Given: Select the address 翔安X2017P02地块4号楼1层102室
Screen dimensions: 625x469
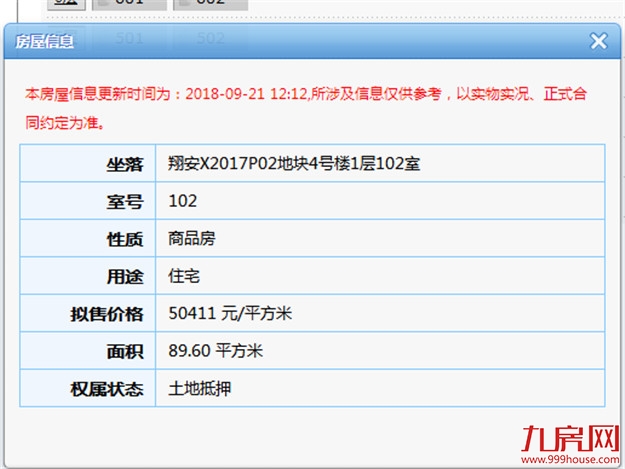Looking at the screenshot, I should tap(294, 163).
